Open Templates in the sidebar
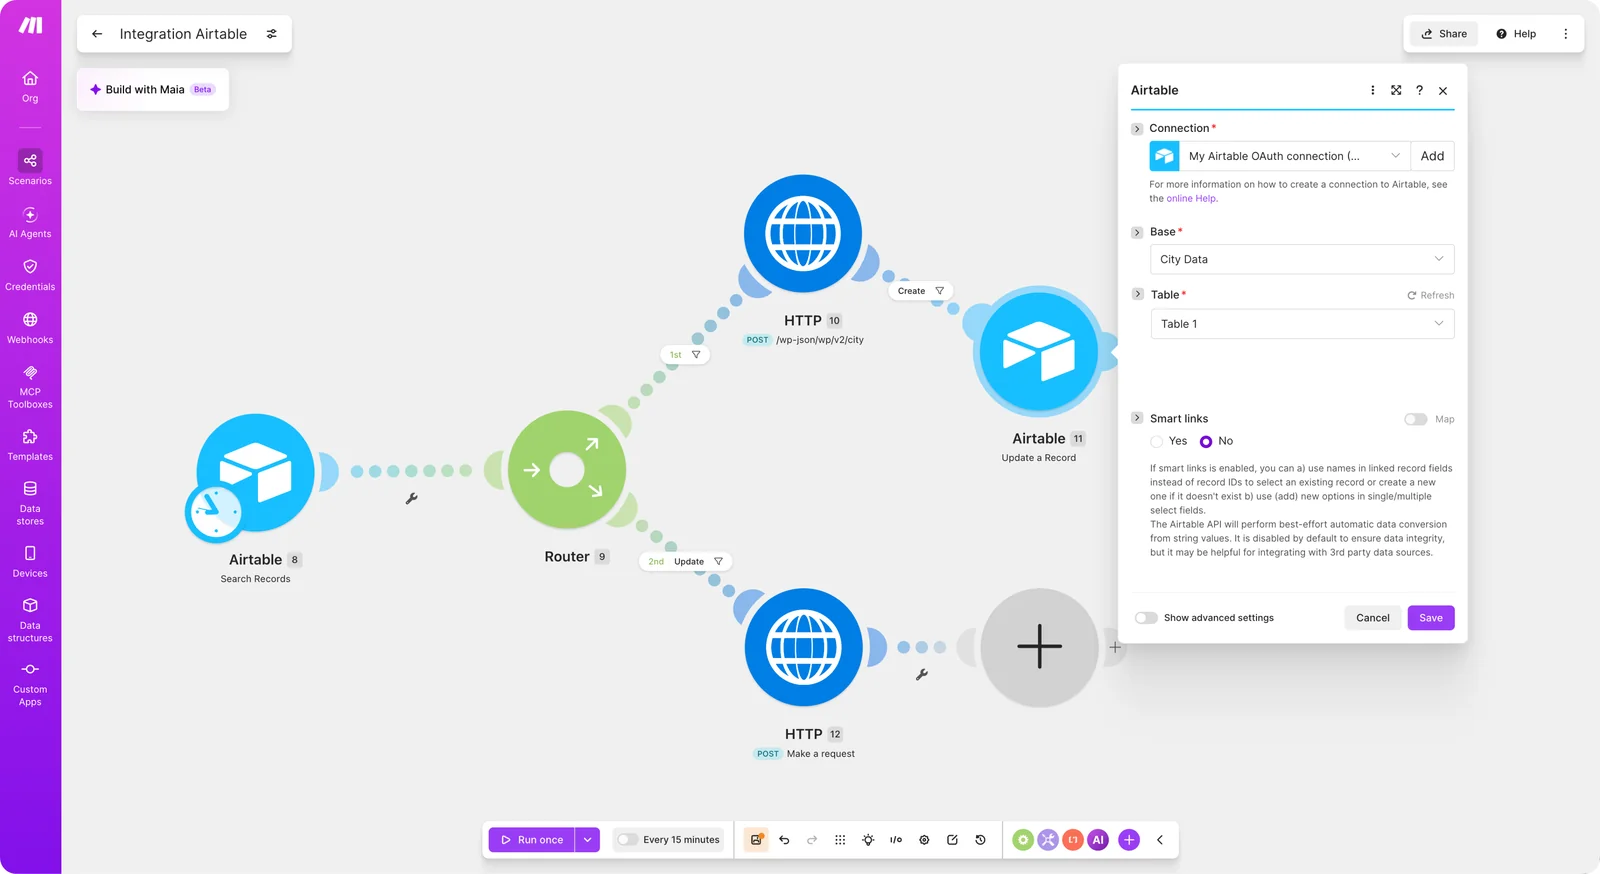 30,445
